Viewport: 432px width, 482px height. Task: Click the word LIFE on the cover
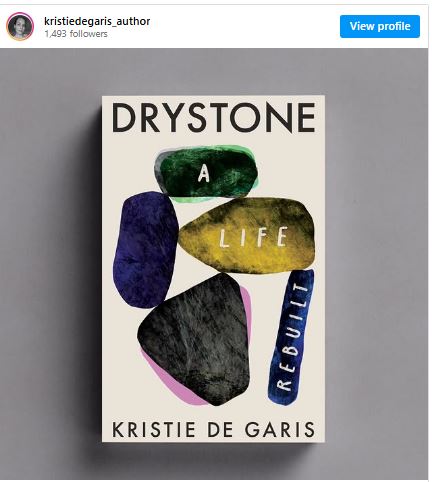click(x=253, y=237)
